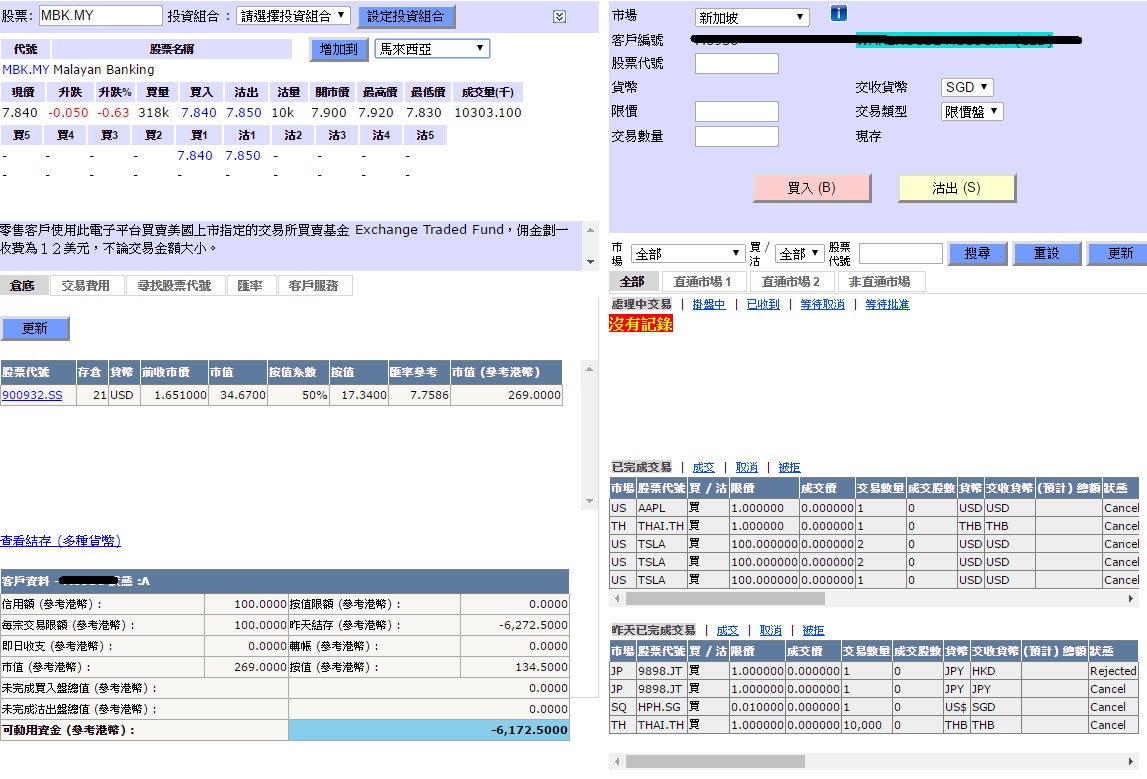This screenshot has height=779, width=1147.
Task: Switch to the Transaction Fees tab
Action: [x=87, y=286]
